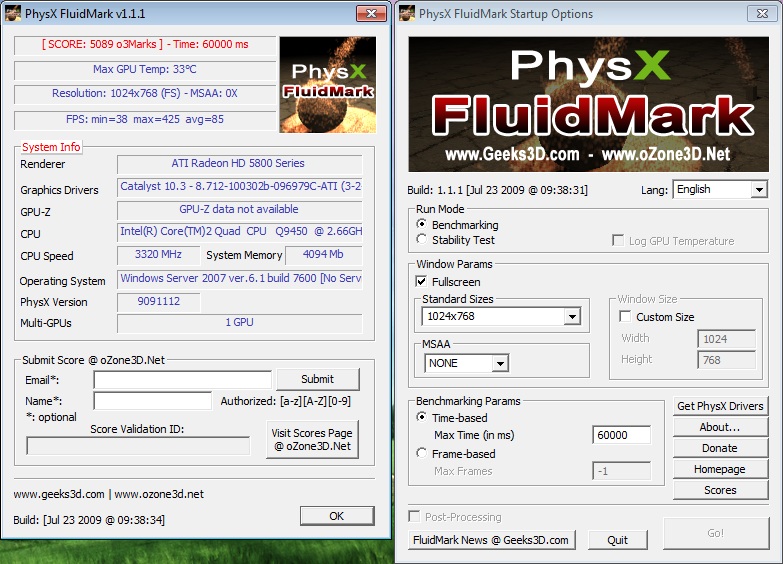Click the Max Frames field showing -1
The height and width of the screenshot is (564, 783).
[x=622, y=471]
